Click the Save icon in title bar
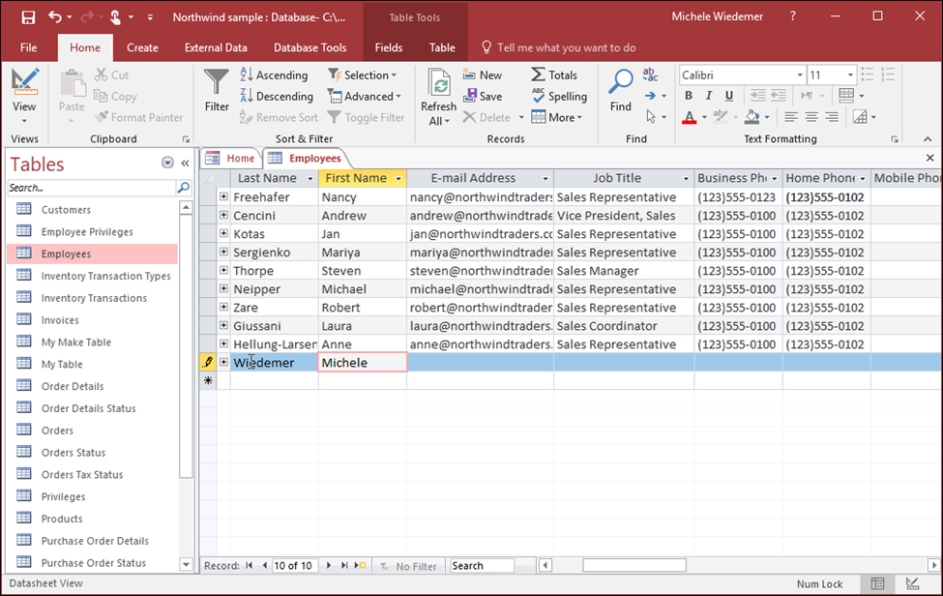The height and width of the screenshot is (596, 943). [x=28, y=17]
